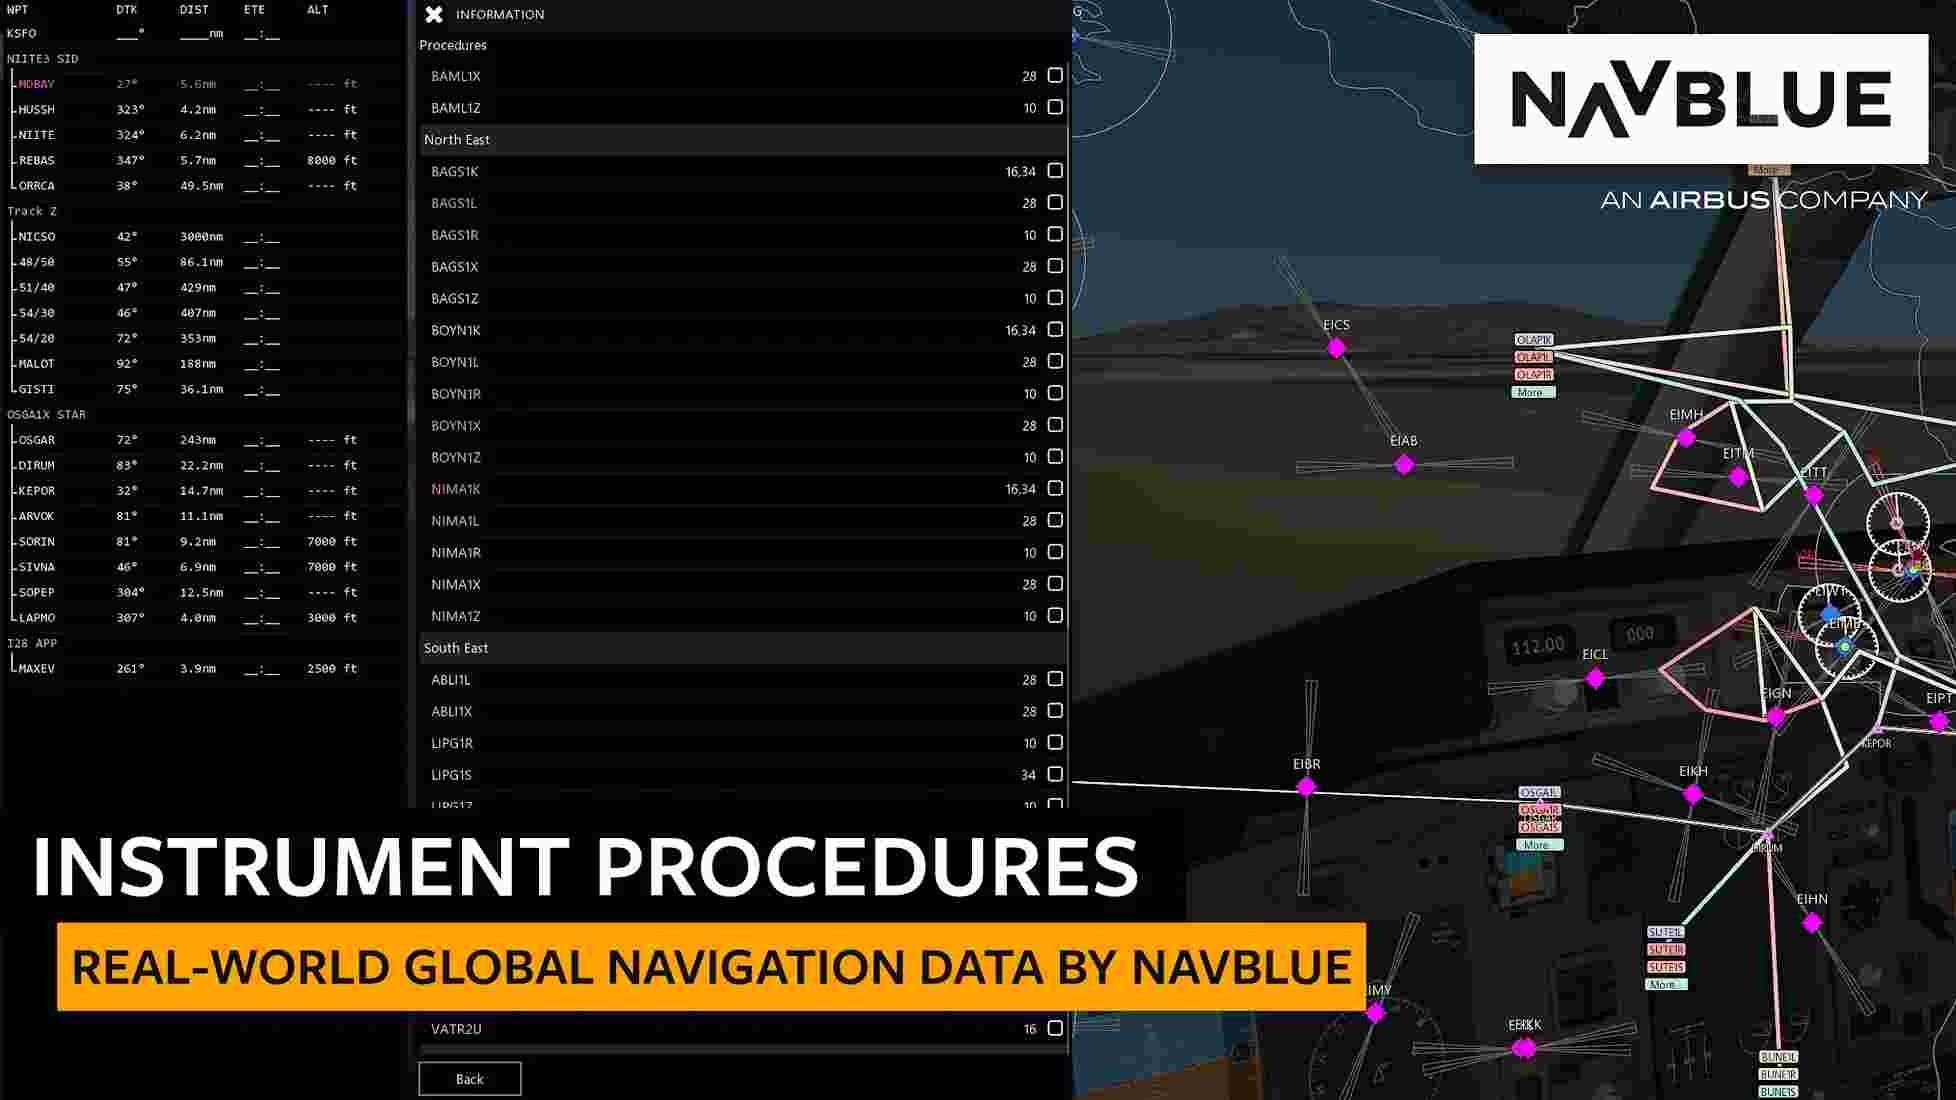This screenshot has width=1956, height=1100.
Task: Select the EICL airport diamond on the map
Action: pyautogui.click(x=1595, y=678)
